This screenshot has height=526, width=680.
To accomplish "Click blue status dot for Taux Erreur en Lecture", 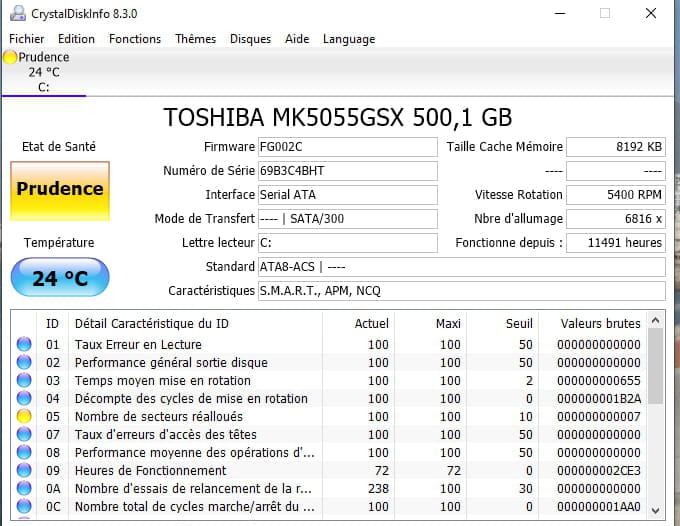I will [x=24, y=345].
